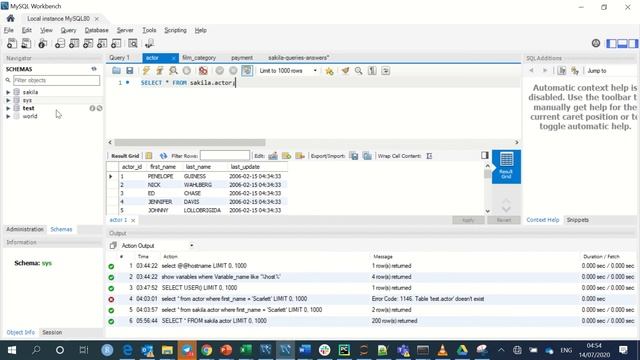
Task: Click the Windows Start button
Action: [x=12, y=350]
